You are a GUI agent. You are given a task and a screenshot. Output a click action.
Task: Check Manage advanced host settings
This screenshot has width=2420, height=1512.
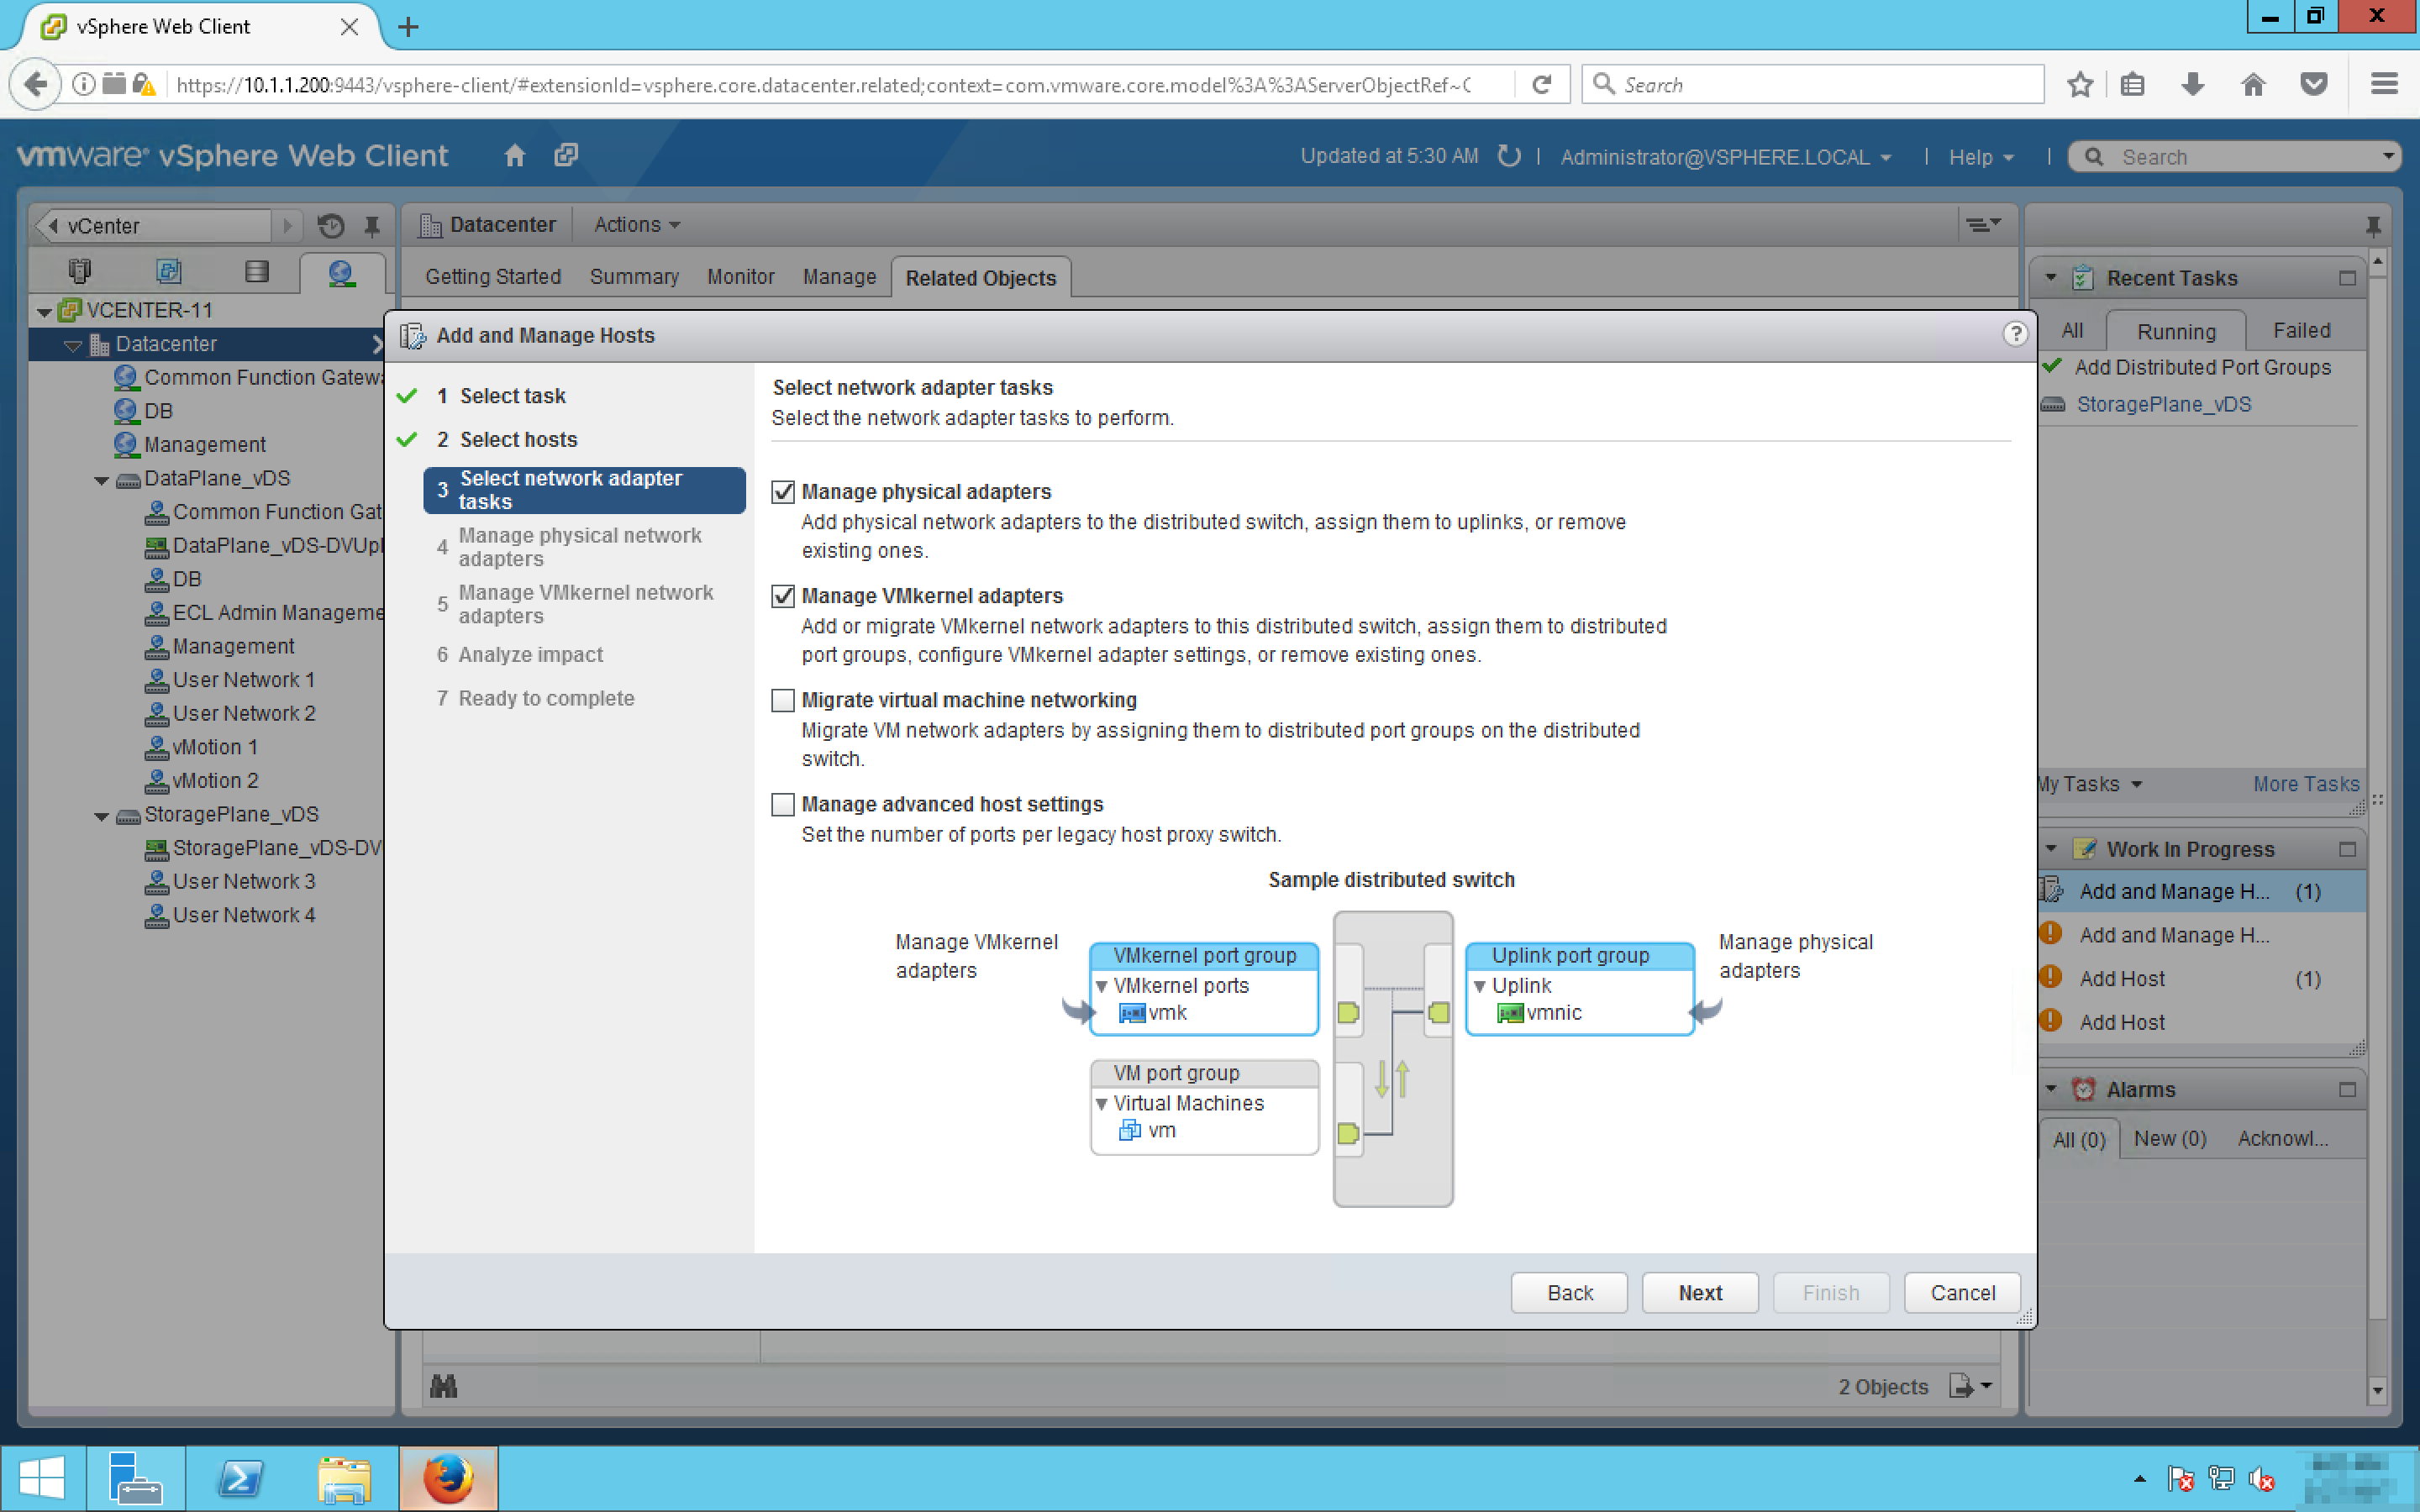[783, 804]
